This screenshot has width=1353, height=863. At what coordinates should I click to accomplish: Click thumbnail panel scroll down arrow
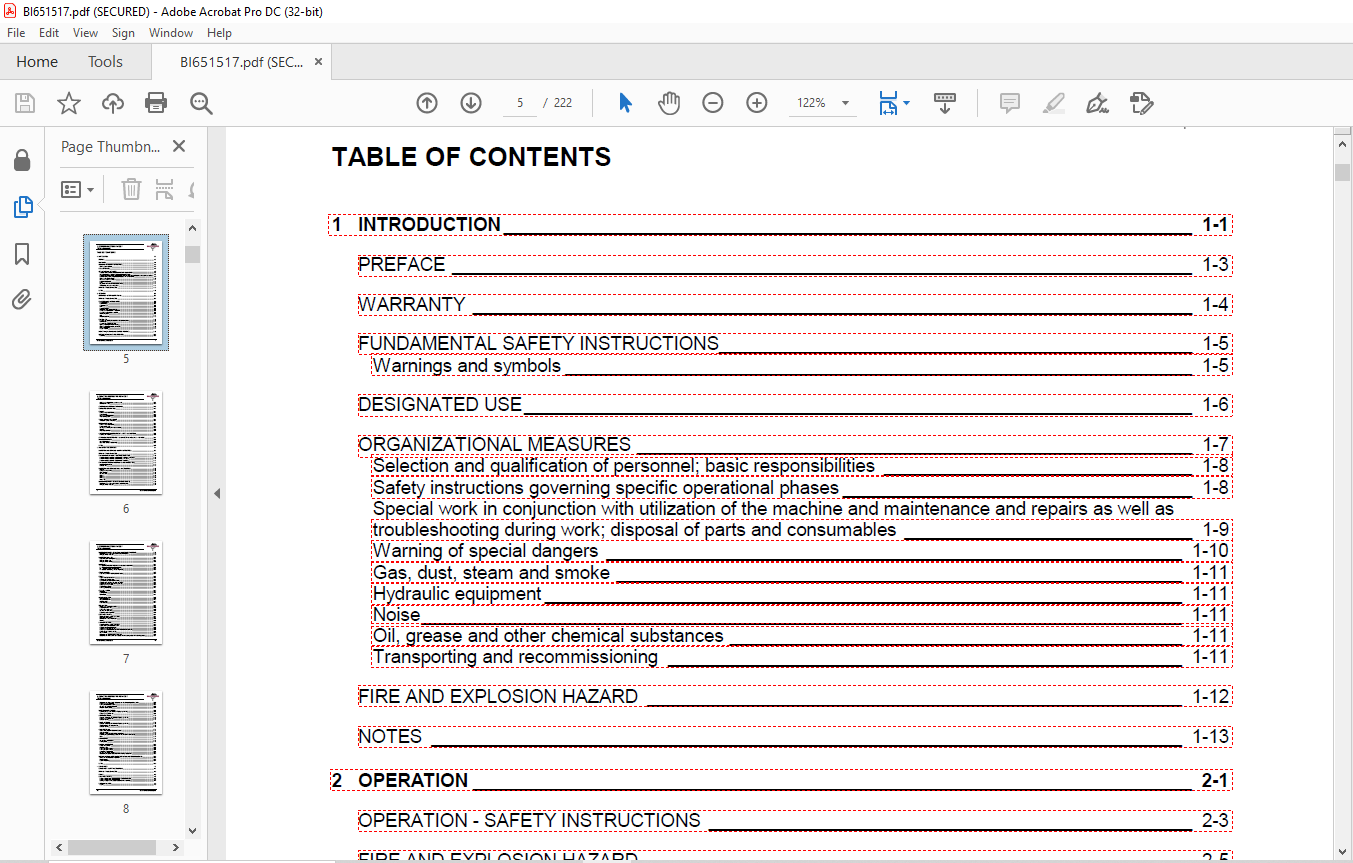(192, 829)
